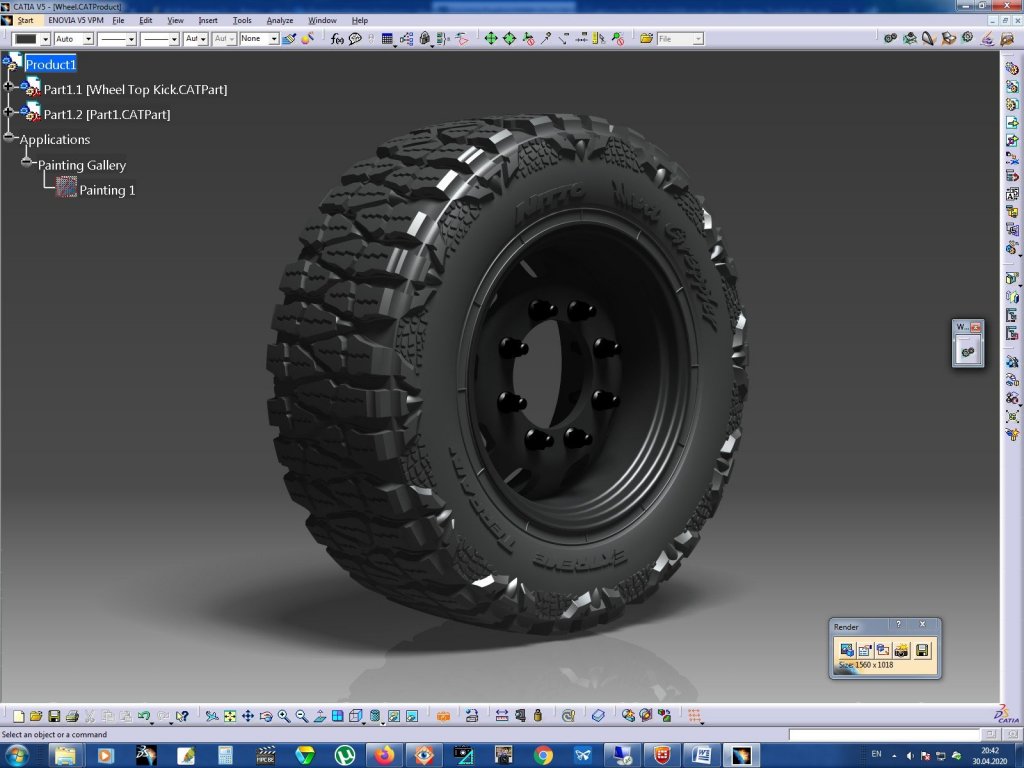Open the Insert menu

point(208,20)
